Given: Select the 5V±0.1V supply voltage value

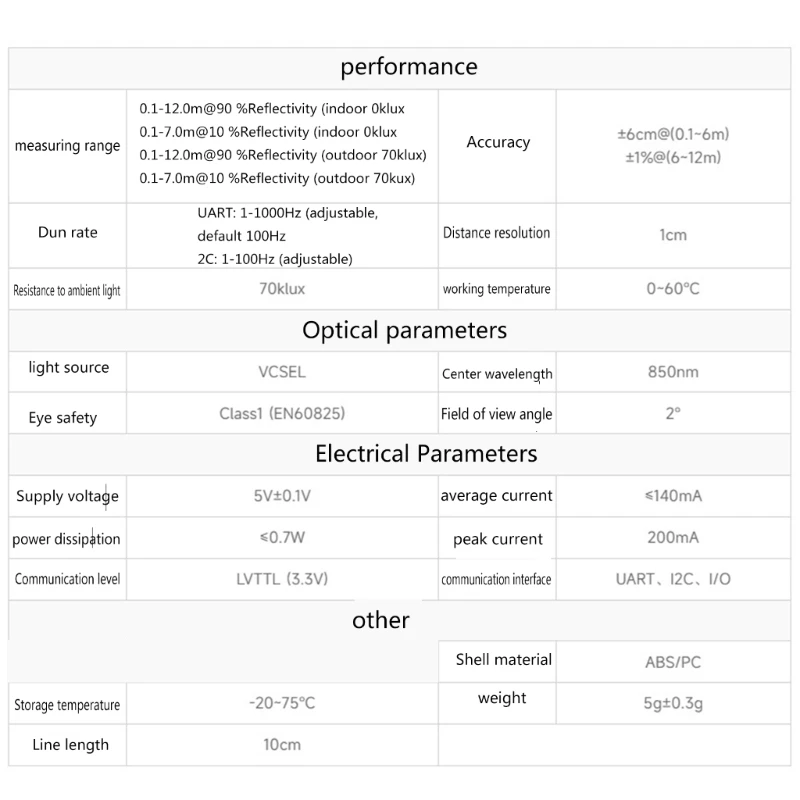Looking at the screenshot, I should [x=282, y=496].
